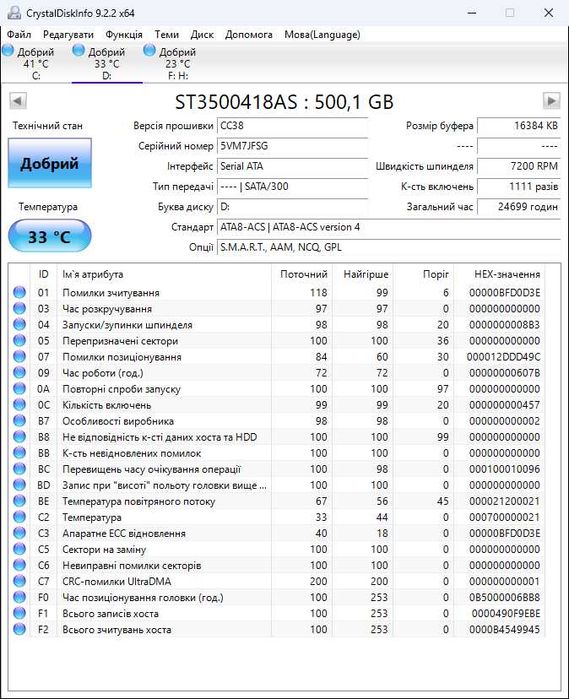Screen dimensions: 569x699
Task: Click status orb for attribute BC
Action: [19, 469]
